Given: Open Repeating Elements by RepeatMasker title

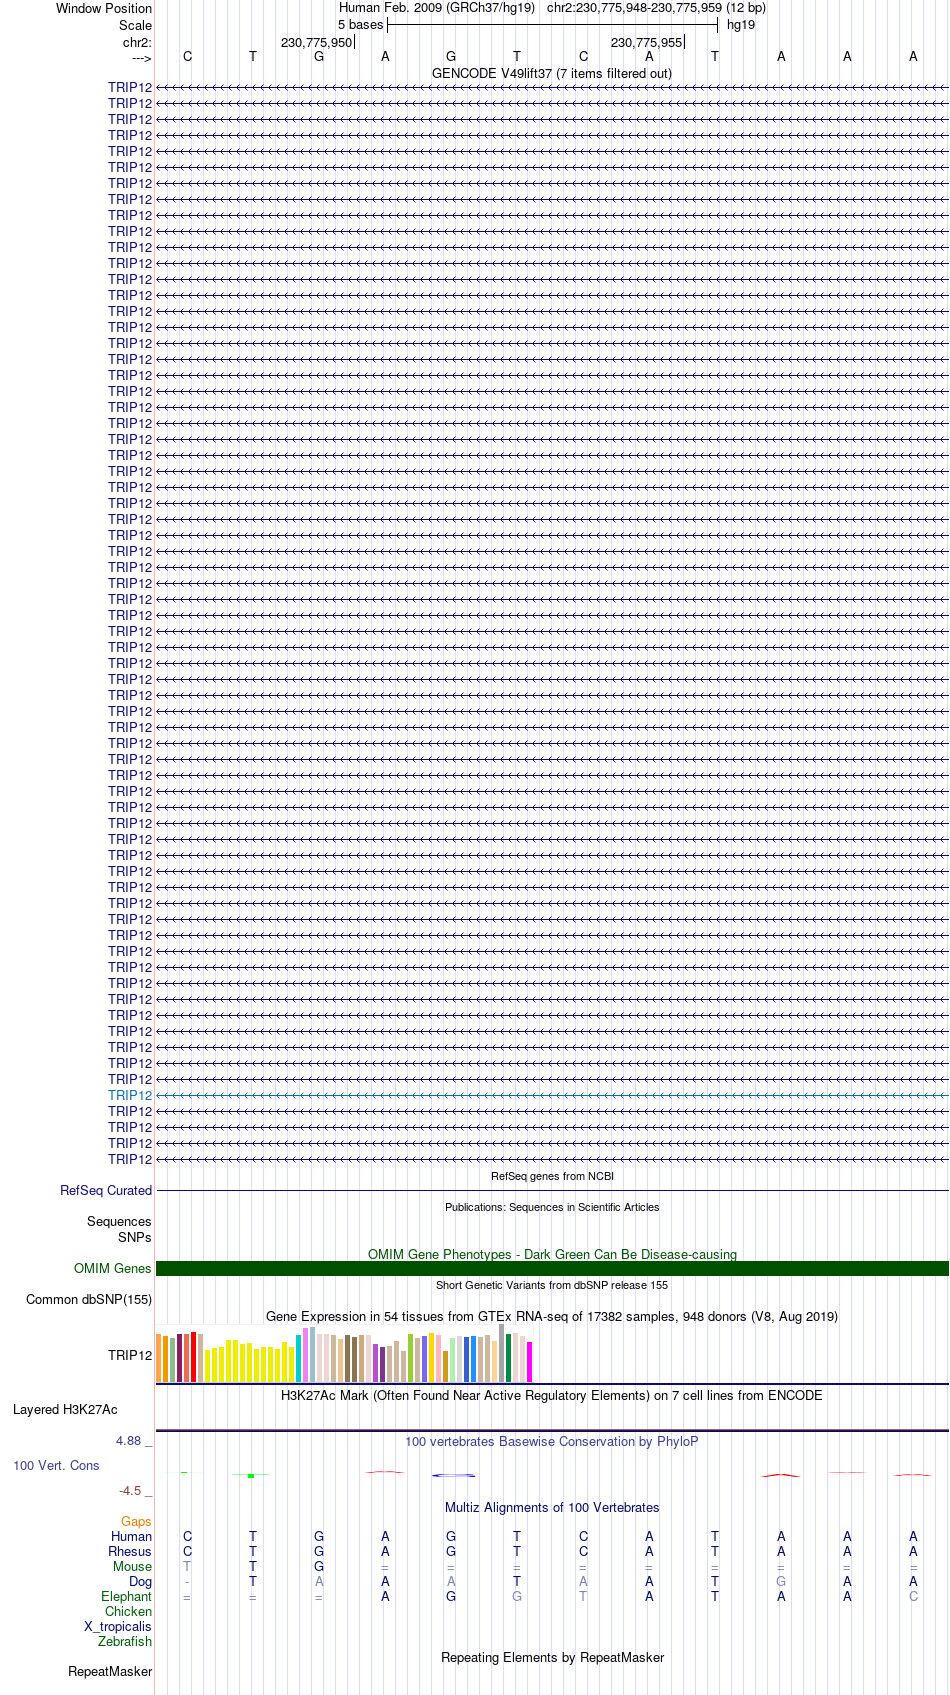Looking at the screenshot, I should [x=552, y=1657].
